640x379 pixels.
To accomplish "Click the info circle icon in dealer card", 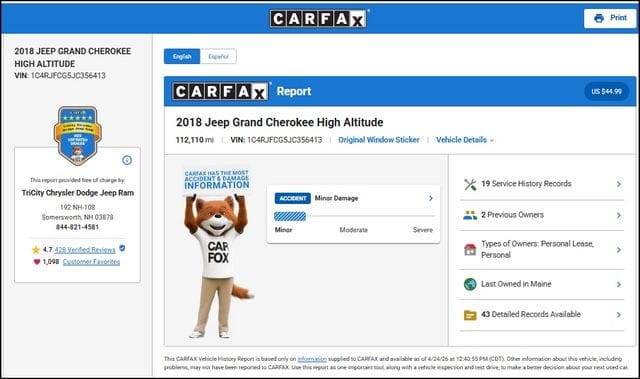I will 127,160.
